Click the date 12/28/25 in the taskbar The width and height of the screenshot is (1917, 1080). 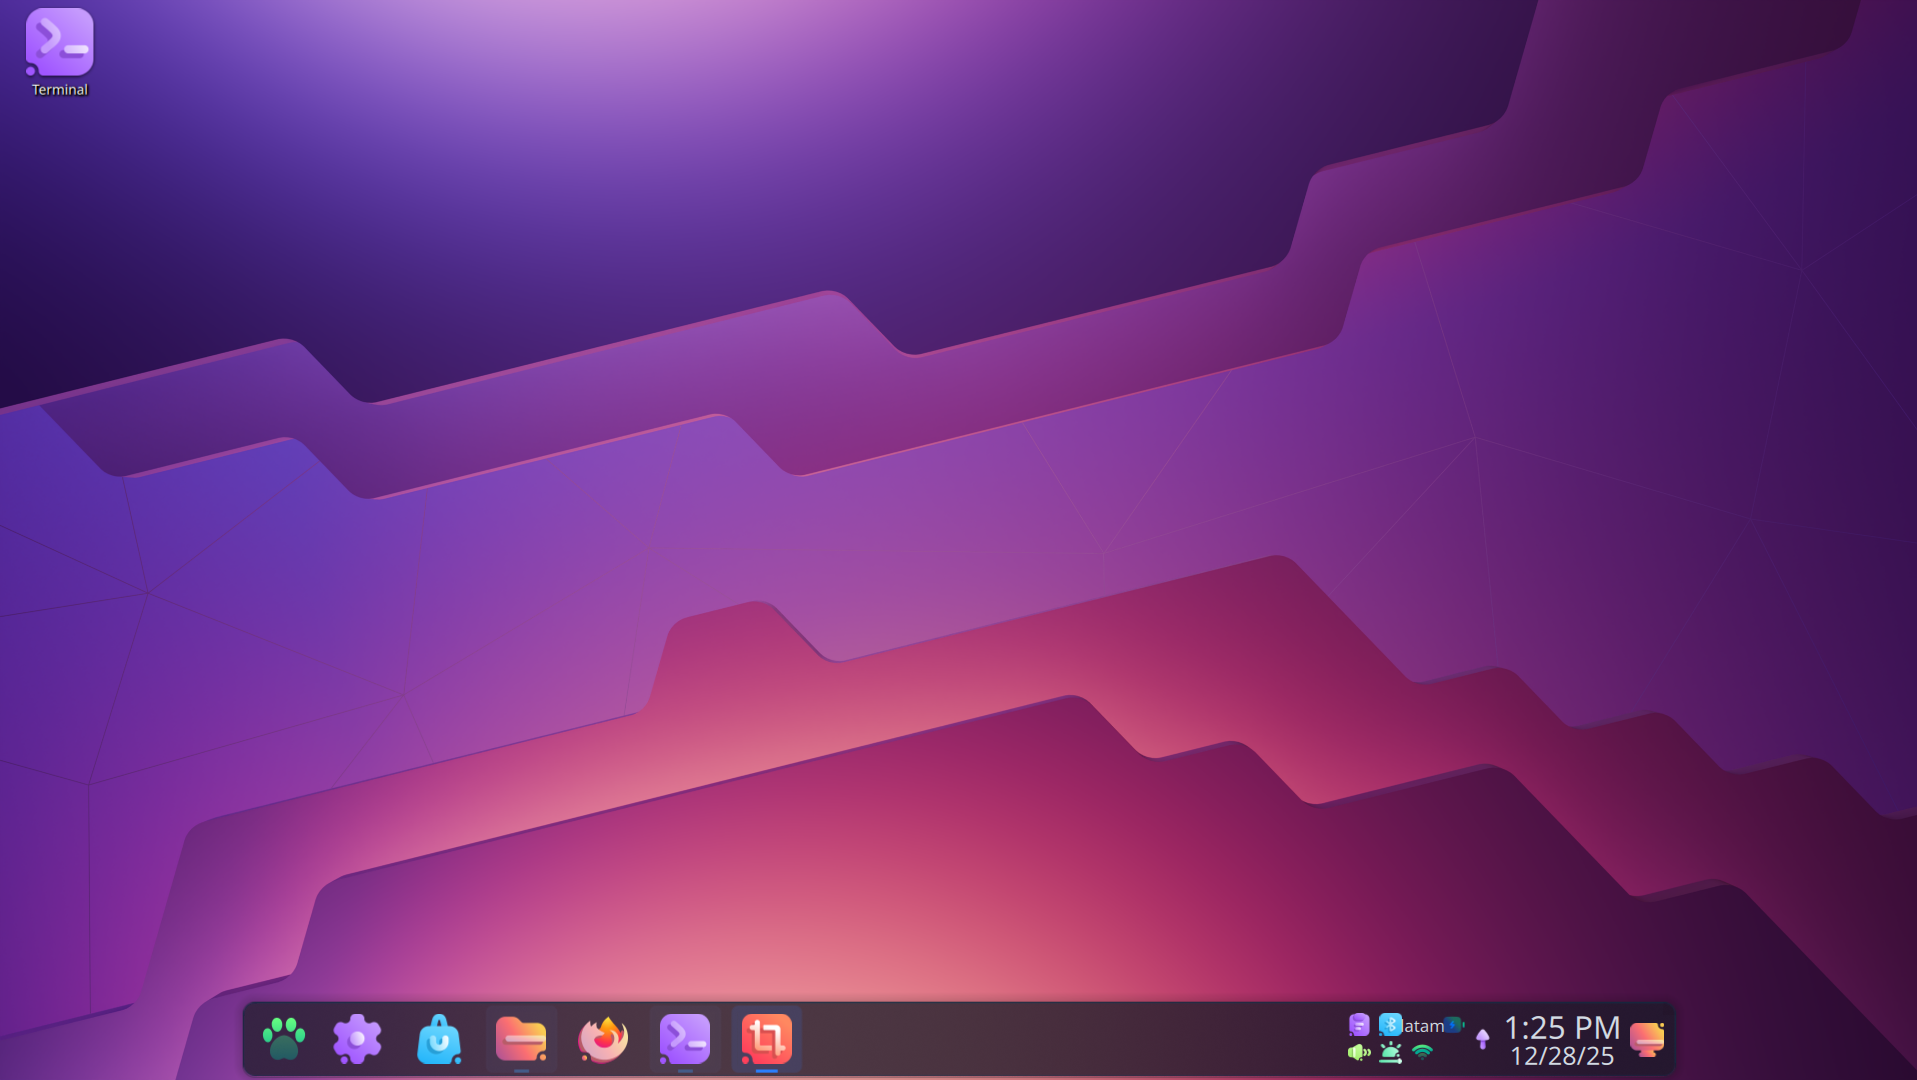pos(1563,1056)
